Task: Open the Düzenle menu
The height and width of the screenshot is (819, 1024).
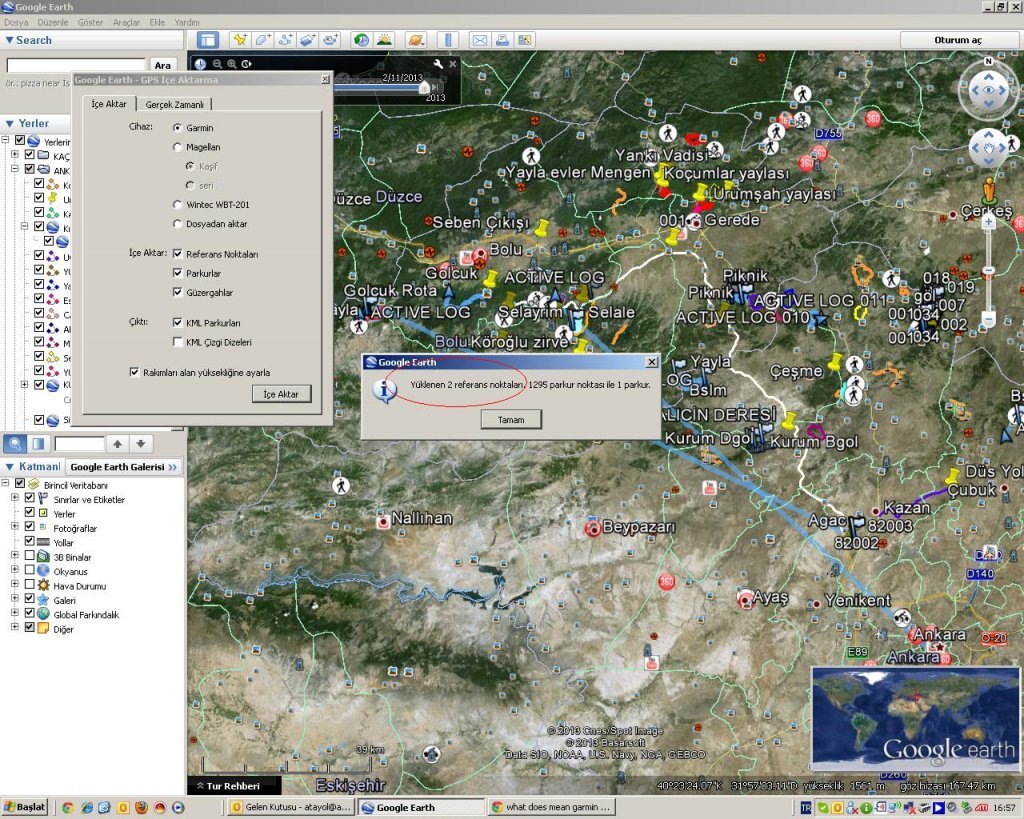Action: tap(52, 22)
